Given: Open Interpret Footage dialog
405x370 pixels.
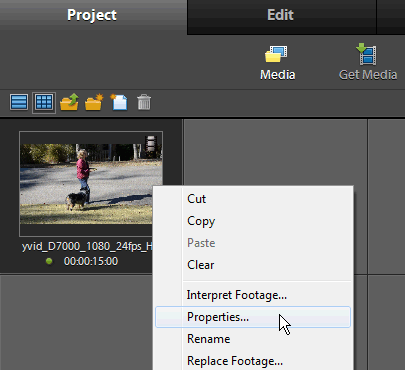Looking at the screenshot, I should (x=253, y=295).
